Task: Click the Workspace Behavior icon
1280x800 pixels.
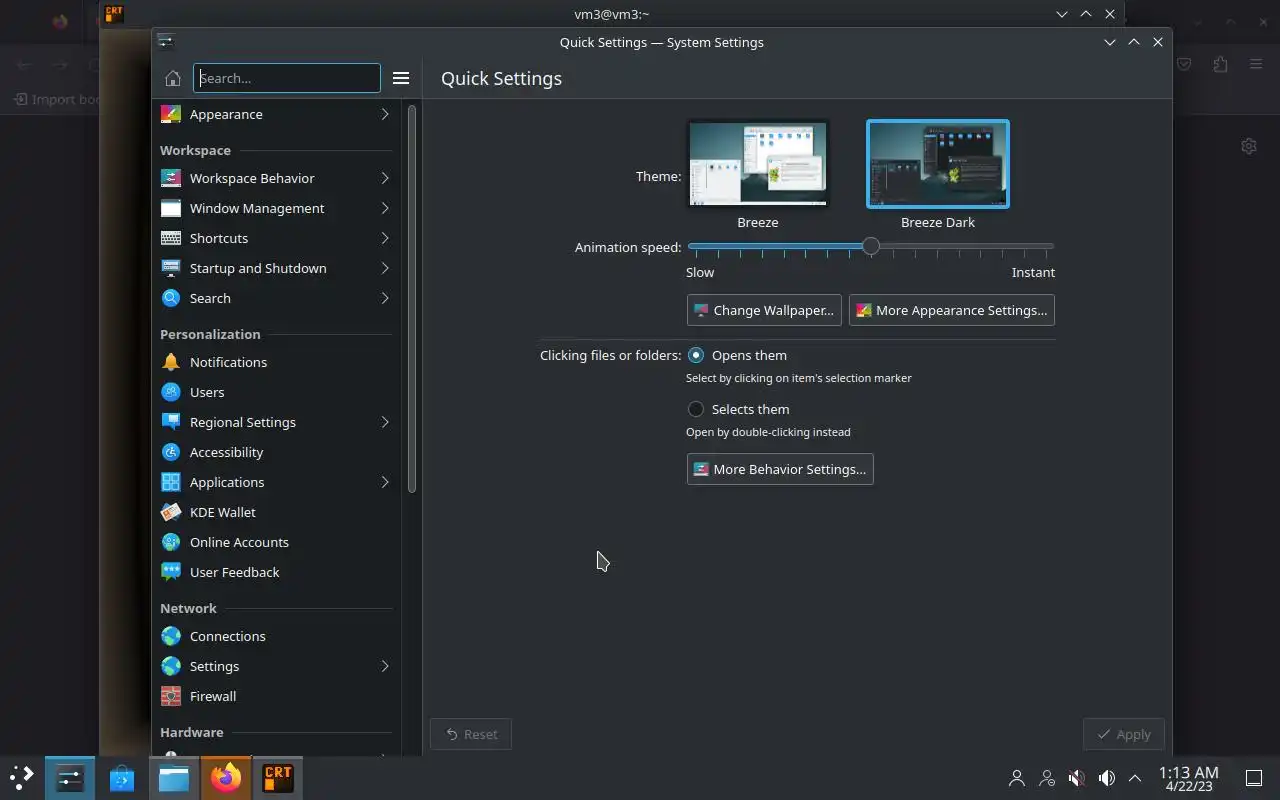Action: (x=171, y=178)
